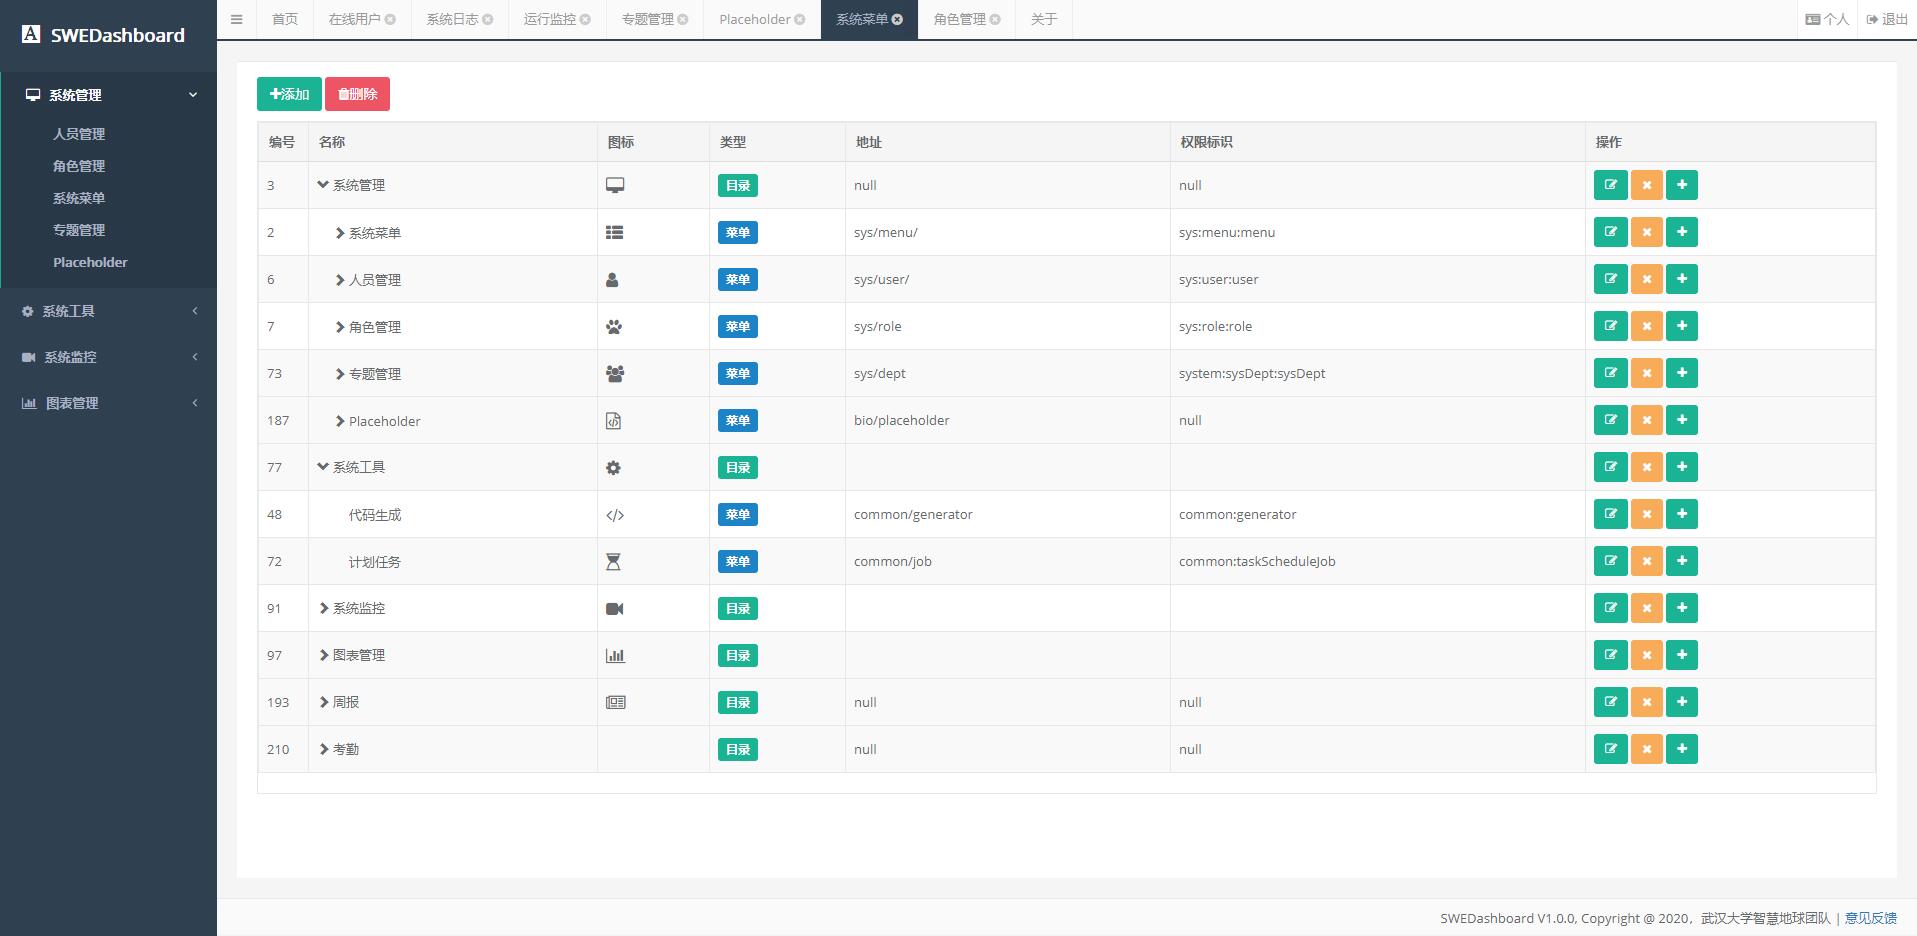
Task: Click add-child plus icon for 人员管理 row
Action: (x=1682, y=279)
